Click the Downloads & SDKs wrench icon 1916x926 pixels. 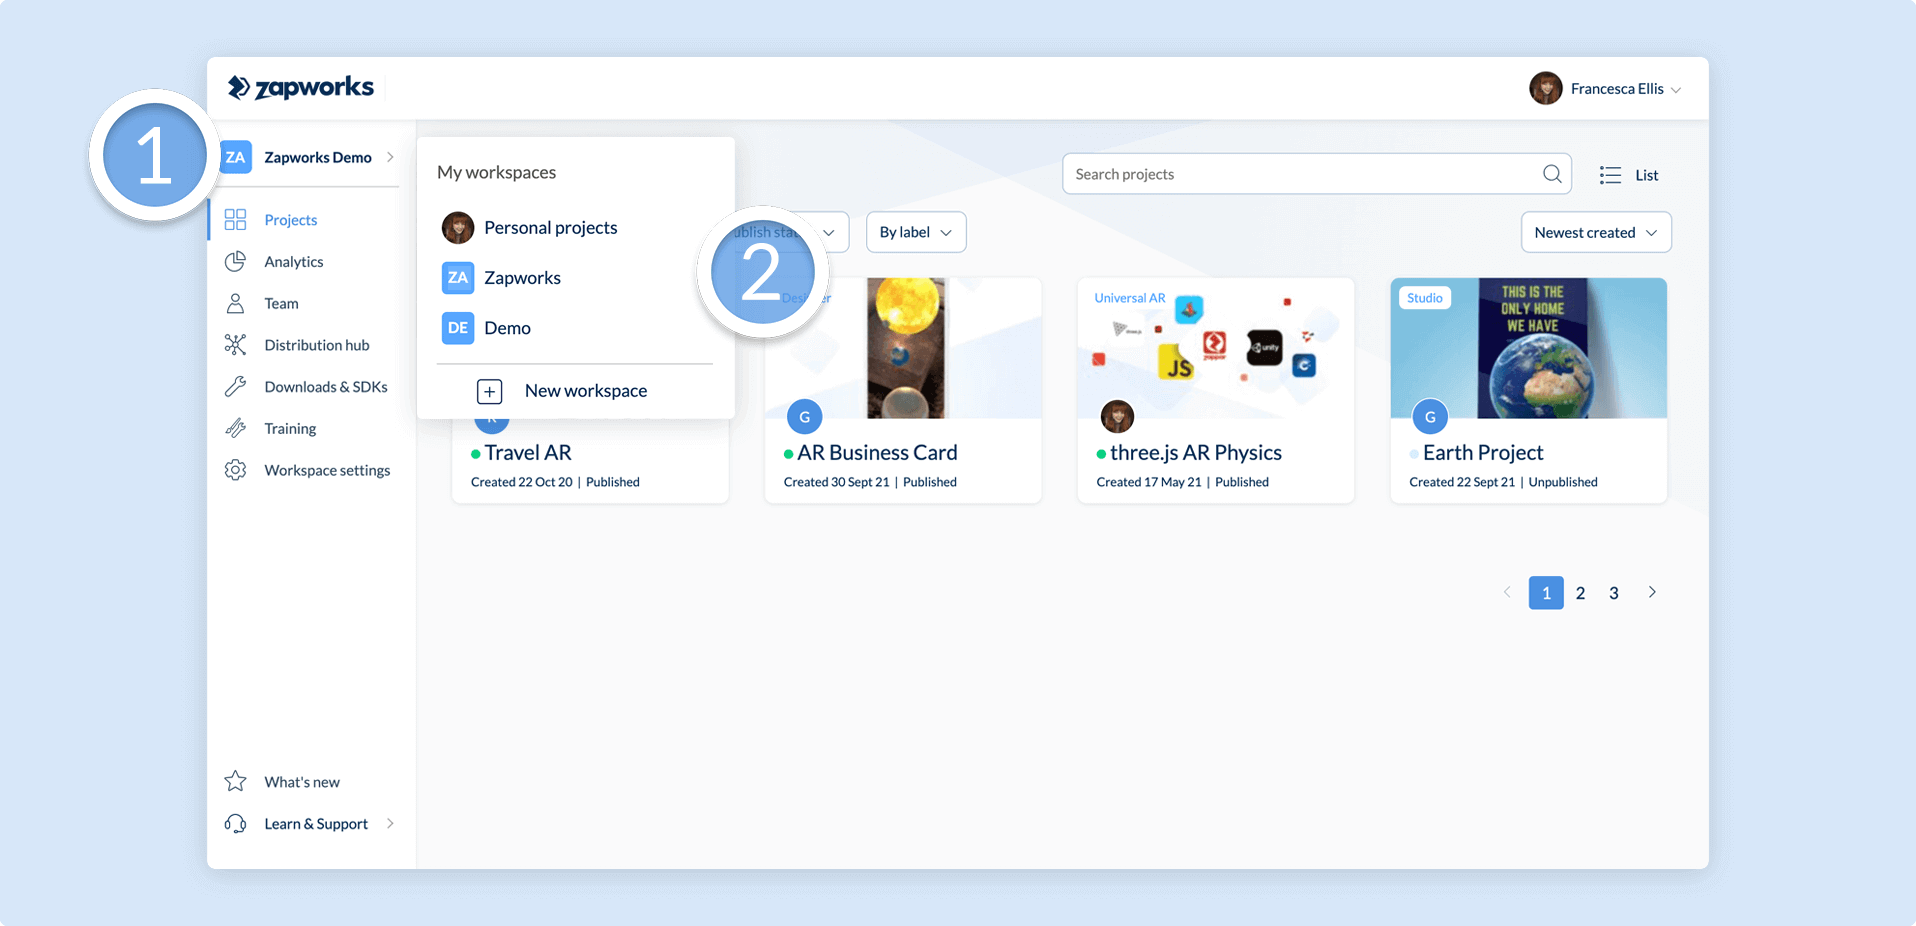pyautogui.click(x=235, y=386)
